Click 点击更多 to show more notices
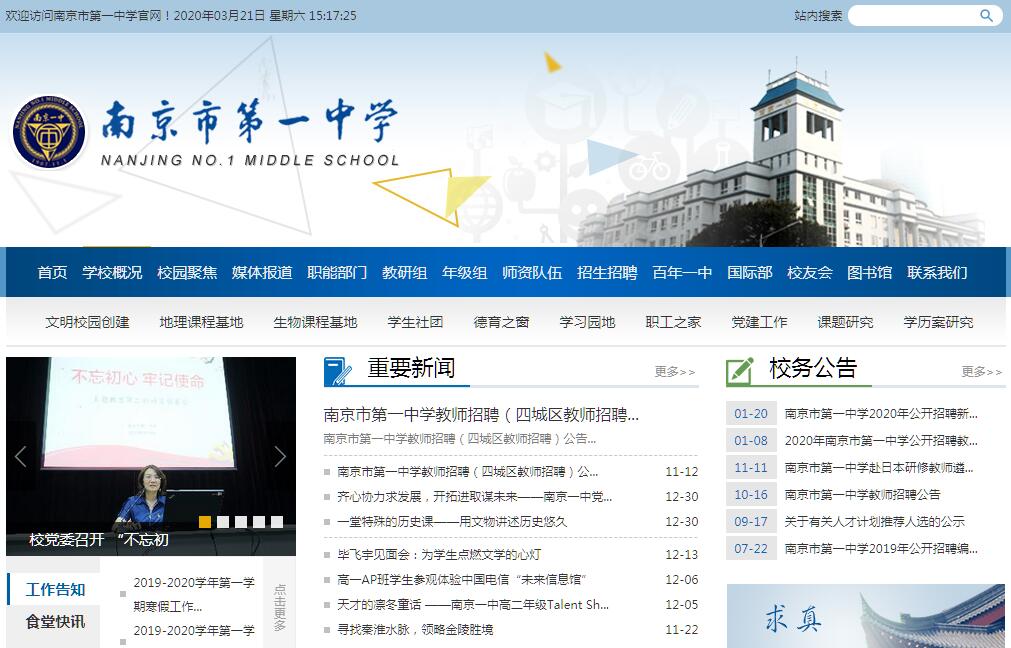This screenshot has height=648, width=1011. (x=279, y=608)
